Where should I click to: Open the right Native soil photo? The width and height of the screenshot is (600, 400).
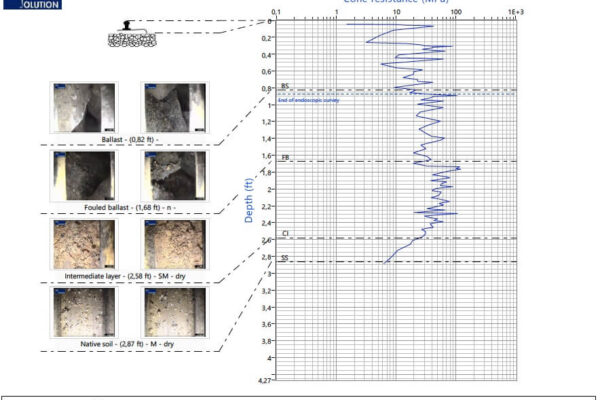pos(175,312)
